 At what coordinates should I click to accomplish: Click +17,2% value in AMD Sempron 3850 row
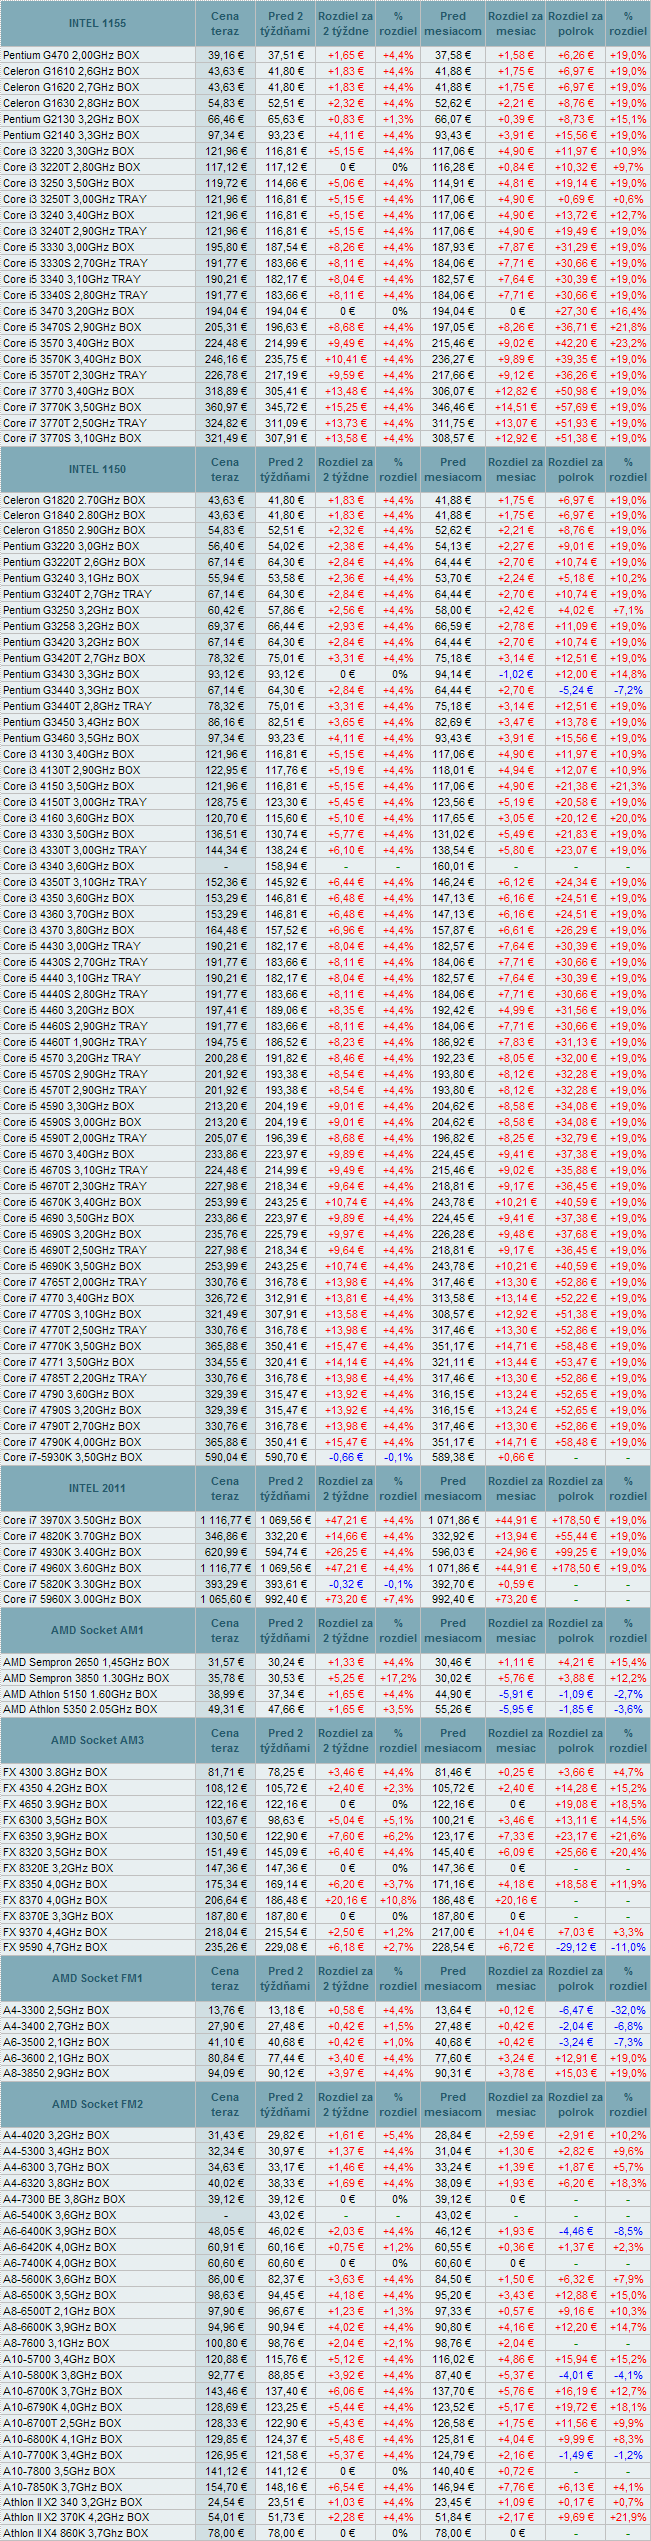[398, 1678]
